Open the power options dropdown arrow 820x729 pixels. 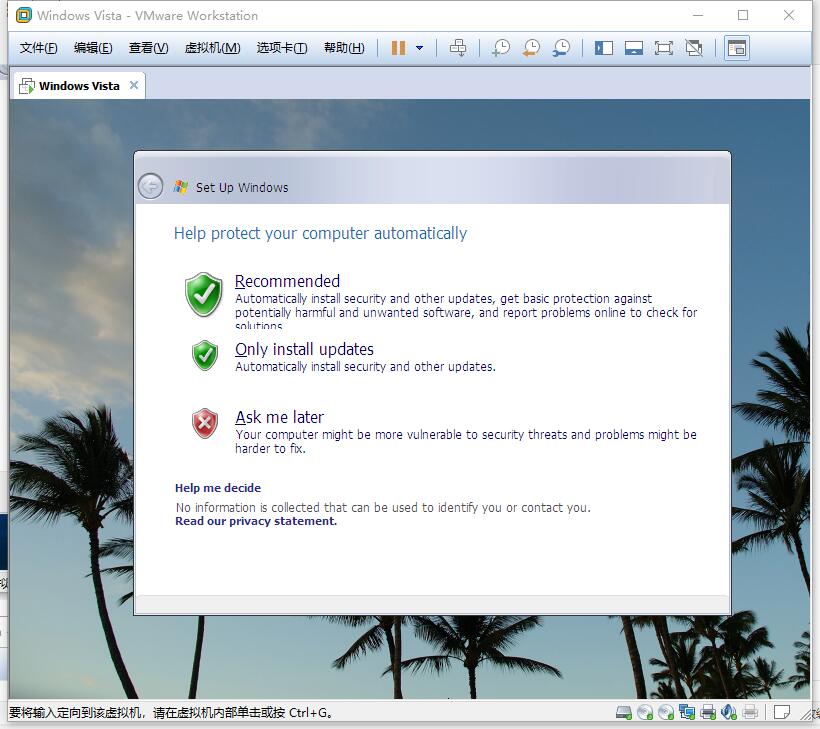tap(419, 48)
